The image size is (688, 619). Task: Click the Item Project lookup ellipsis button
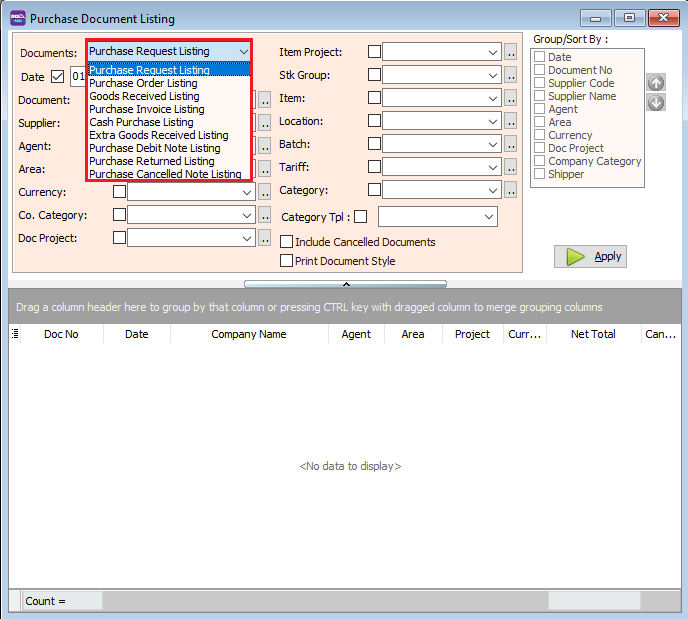[x=511, y=52]
